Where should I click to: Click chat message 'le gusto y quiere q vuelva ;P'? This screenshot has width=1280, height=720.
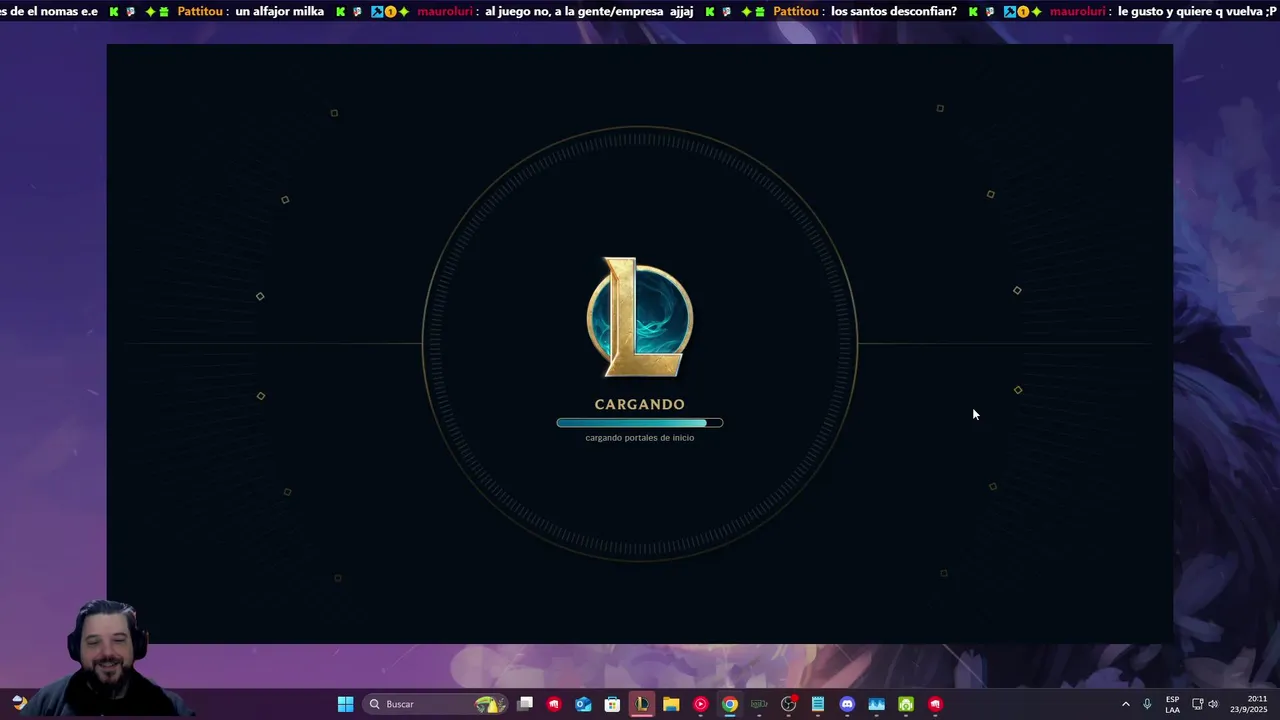pyautogui.click(x=1197, y=12)
